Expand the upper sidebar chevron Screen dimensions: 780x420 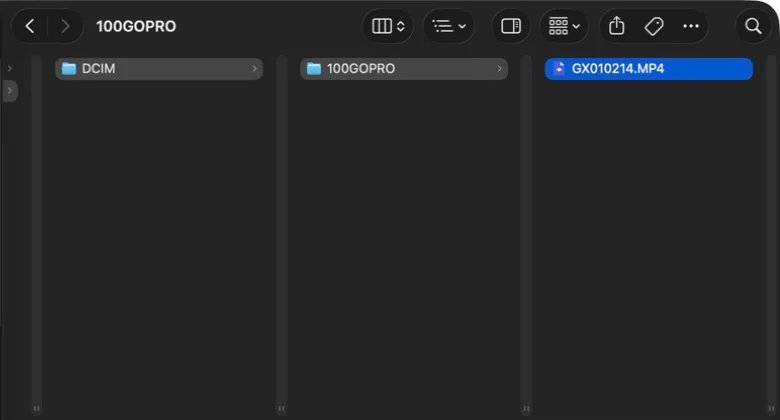(x=9, y=69)
